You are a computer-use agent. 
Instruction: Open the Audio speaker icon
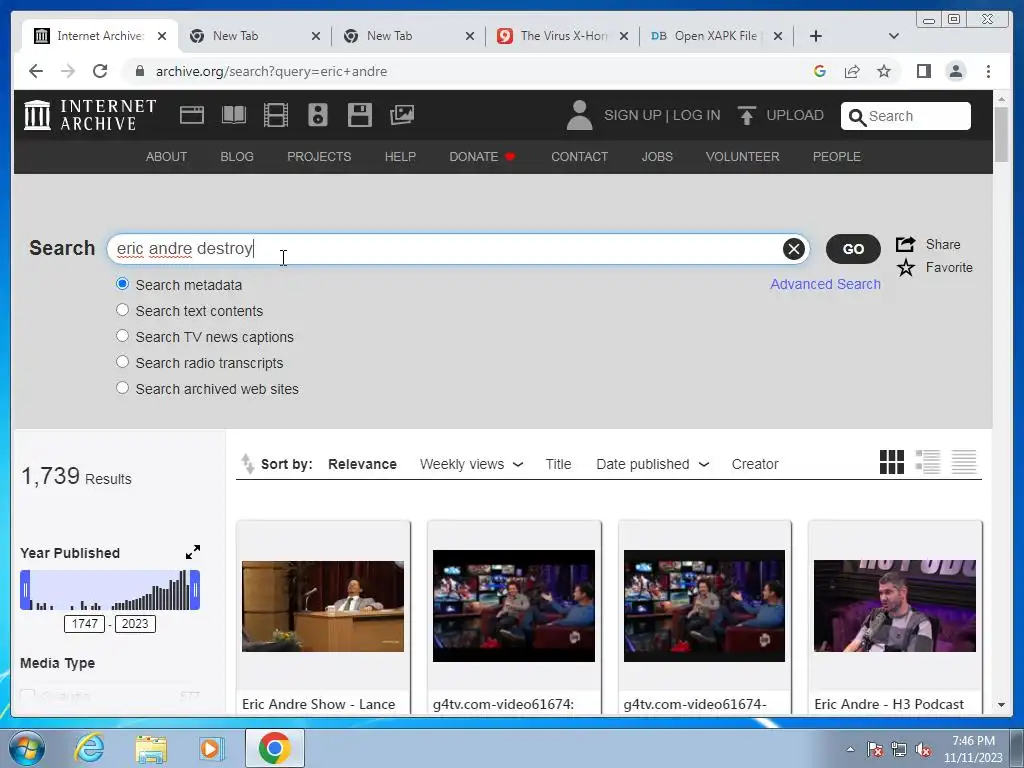tap(318, 115)
